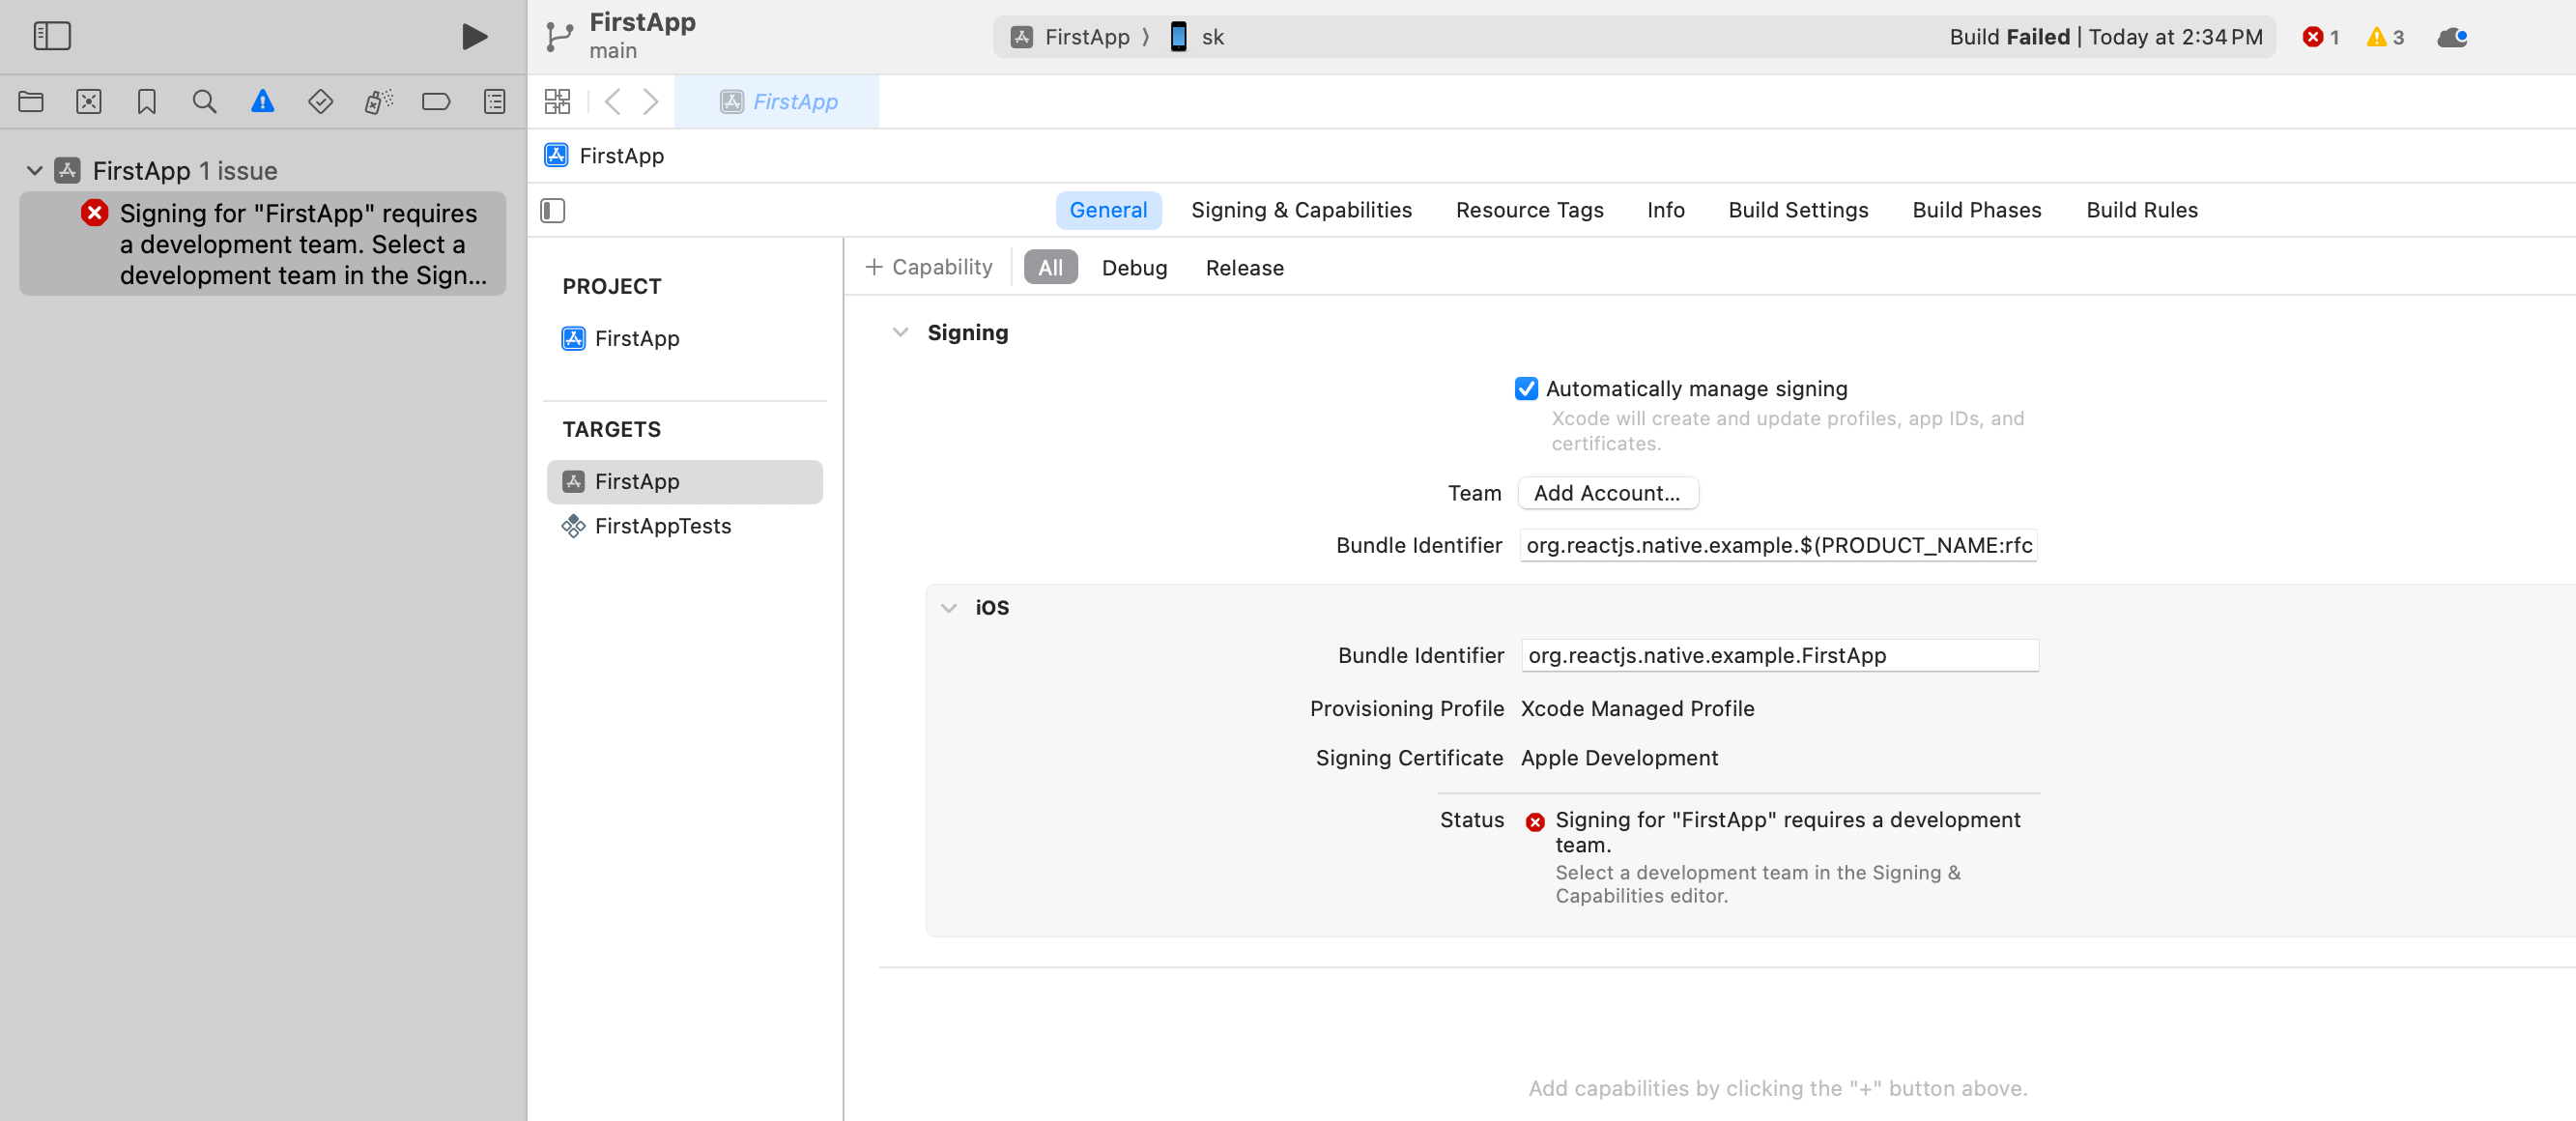Click the FirstApp breadcrumb label
The height and width of the screenshot is (1121, 2576).
pos(622,155)
